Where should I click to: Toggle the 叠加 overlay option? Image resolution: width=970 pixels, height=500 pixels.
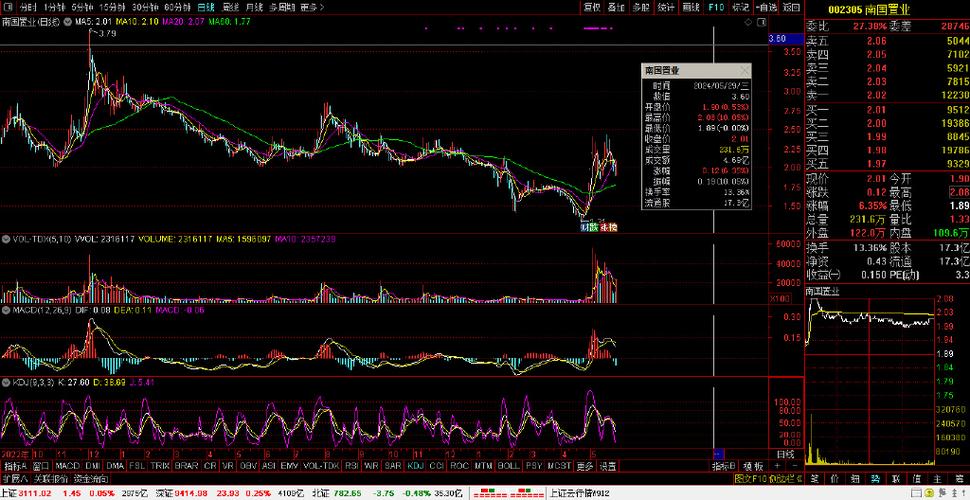coord(615,7)
